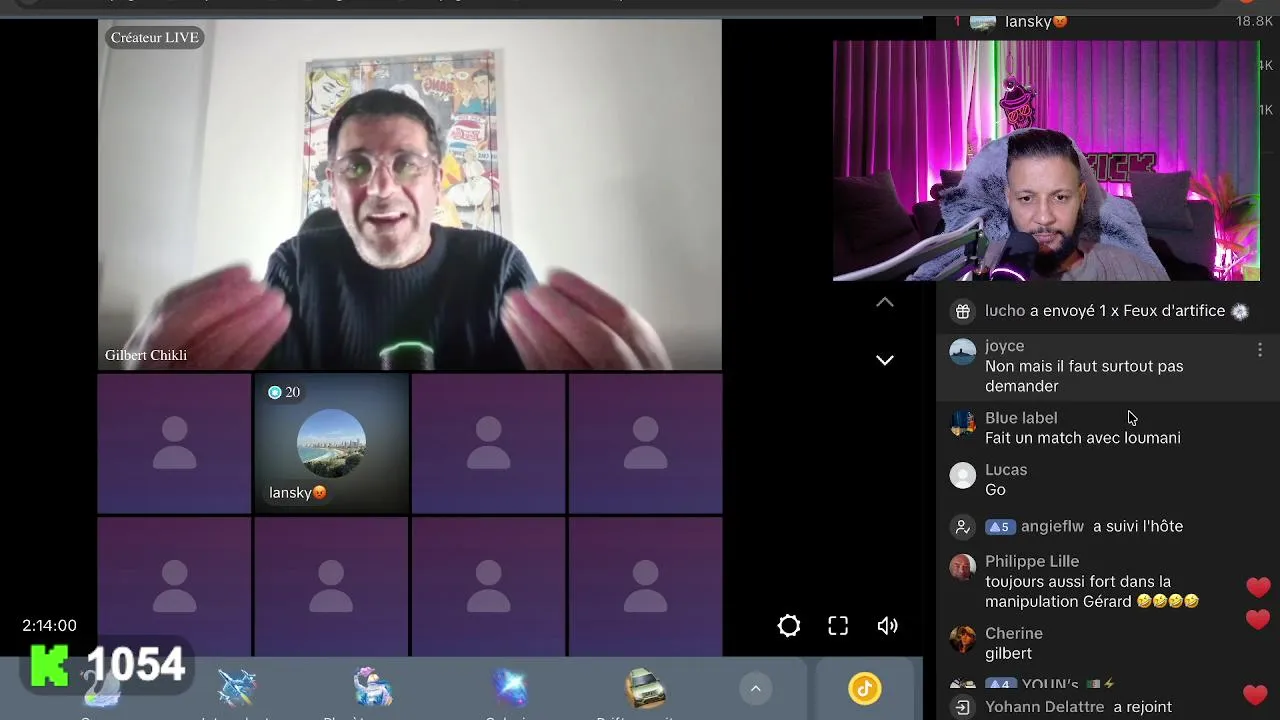Screen dimensions: 1280x720
Task: Expand the gift tray with up arrow
Action: (756, 688)
